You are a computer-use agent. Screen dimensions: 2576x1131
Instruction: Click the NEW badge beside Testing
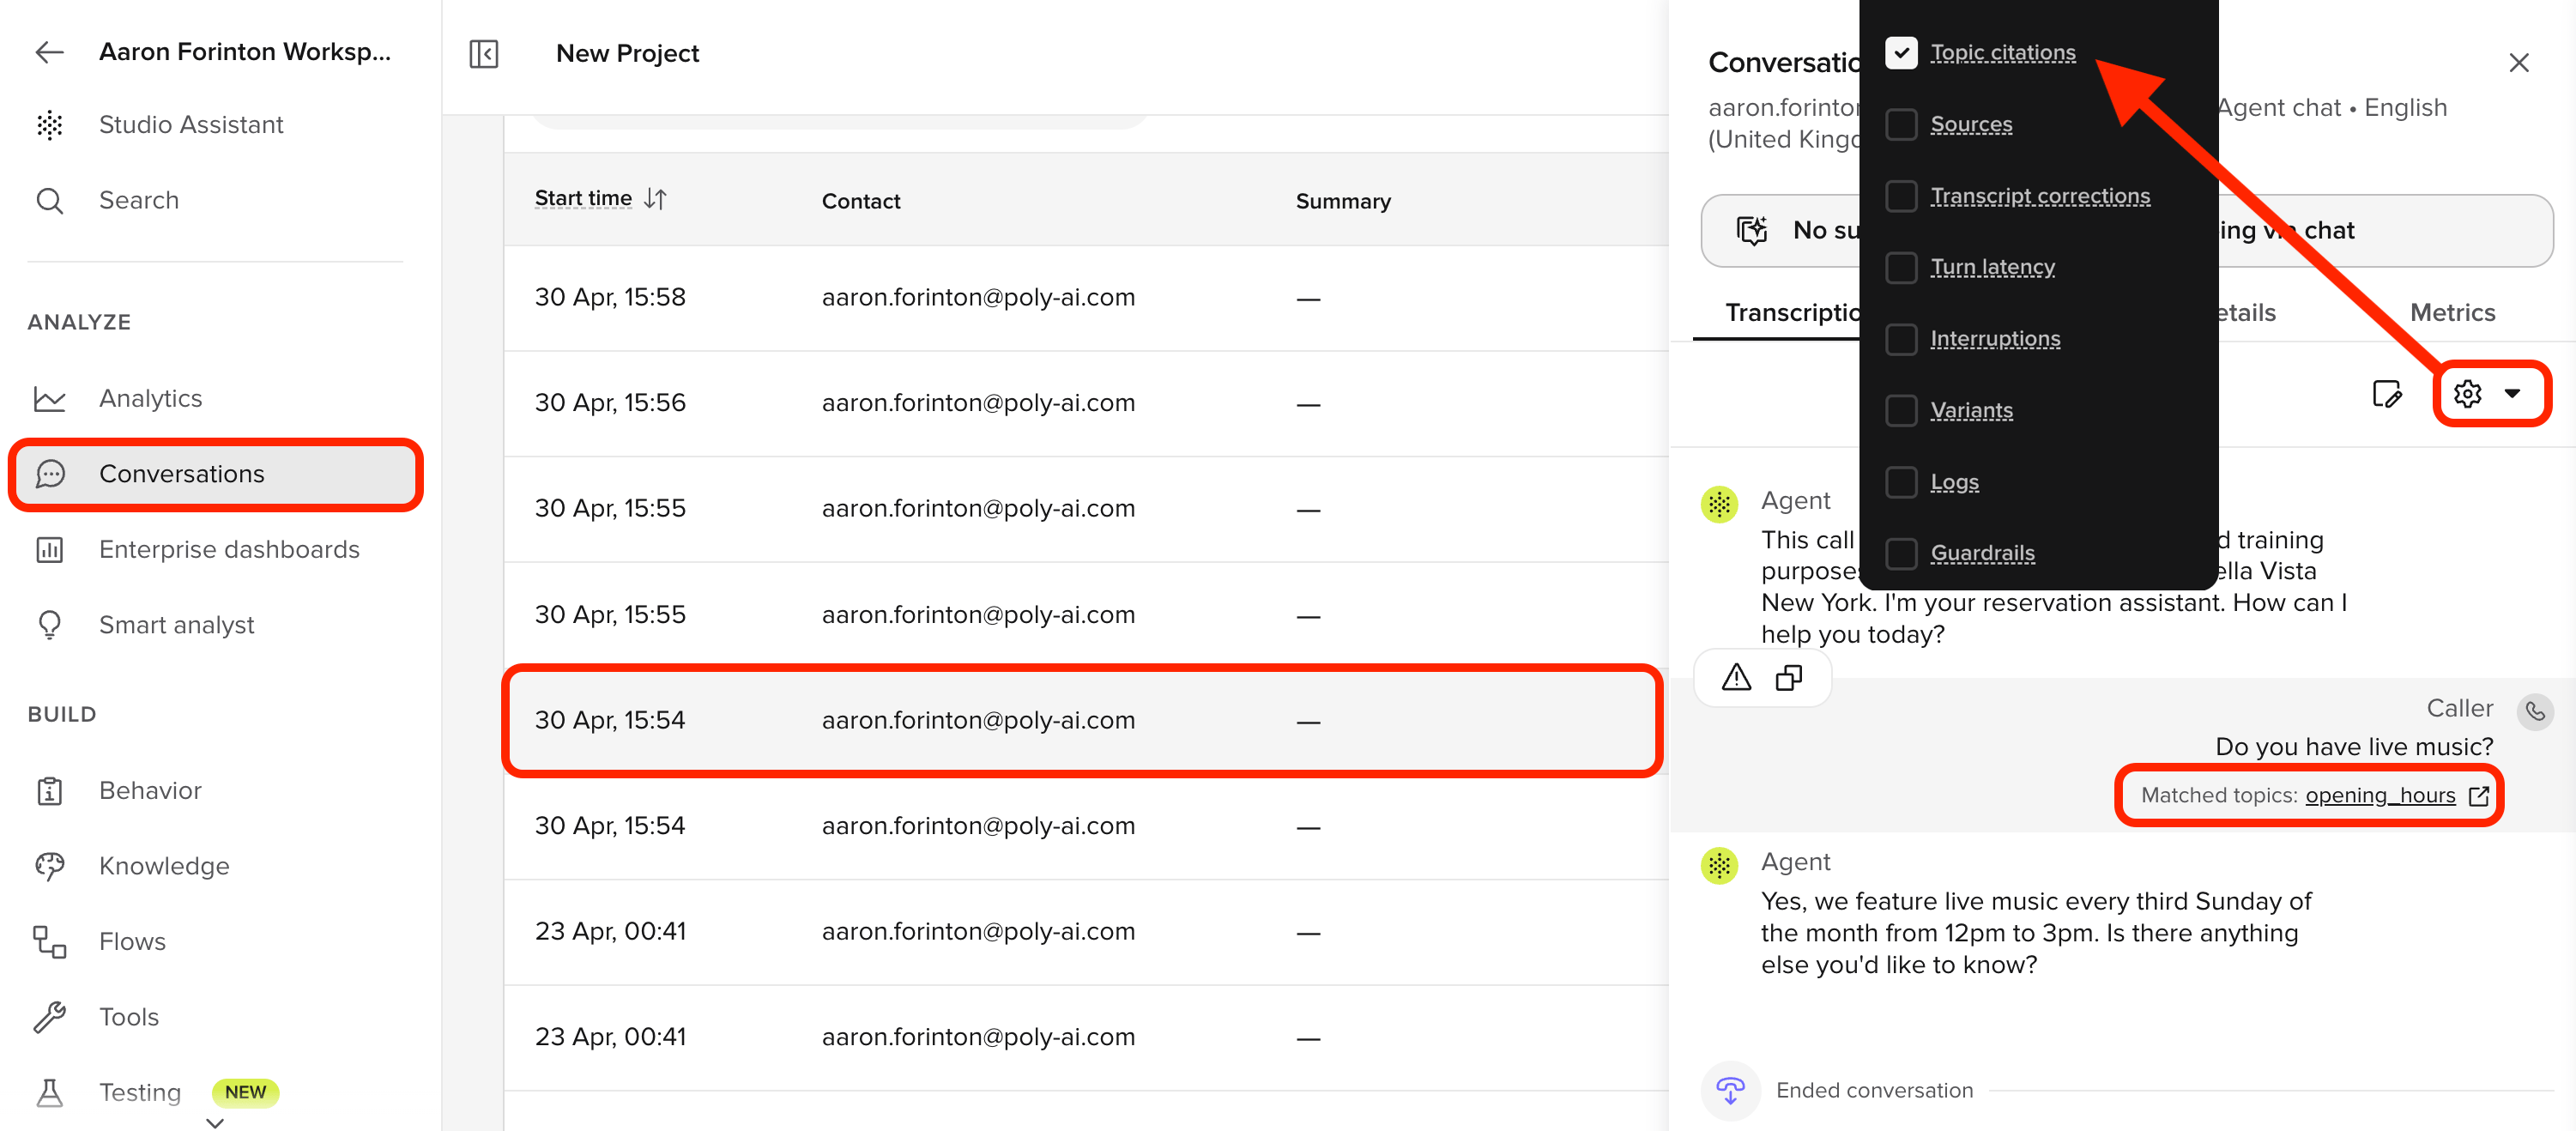(245, 1092)
